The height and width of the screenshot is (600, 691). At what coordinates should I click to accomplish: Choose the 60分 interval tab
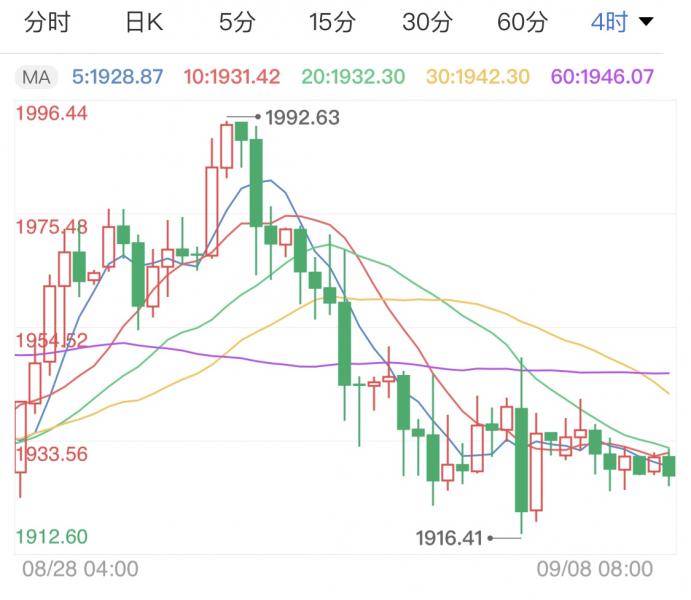[522, 22]
